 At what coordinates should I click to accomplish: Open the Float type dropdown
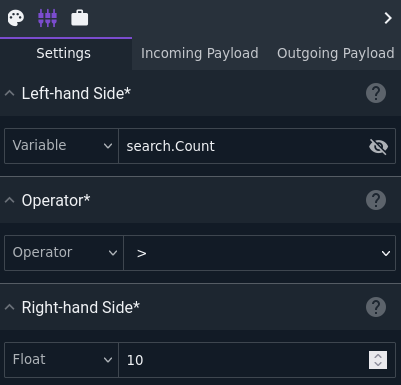61,360
